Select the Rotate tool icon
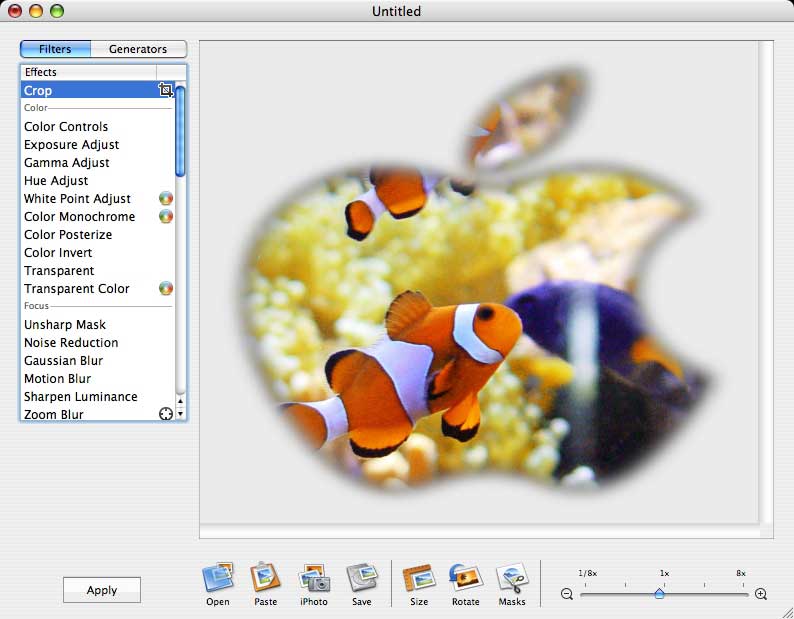Image resolution: width=794 pixels, height=619 pixels. coord(465,579)
